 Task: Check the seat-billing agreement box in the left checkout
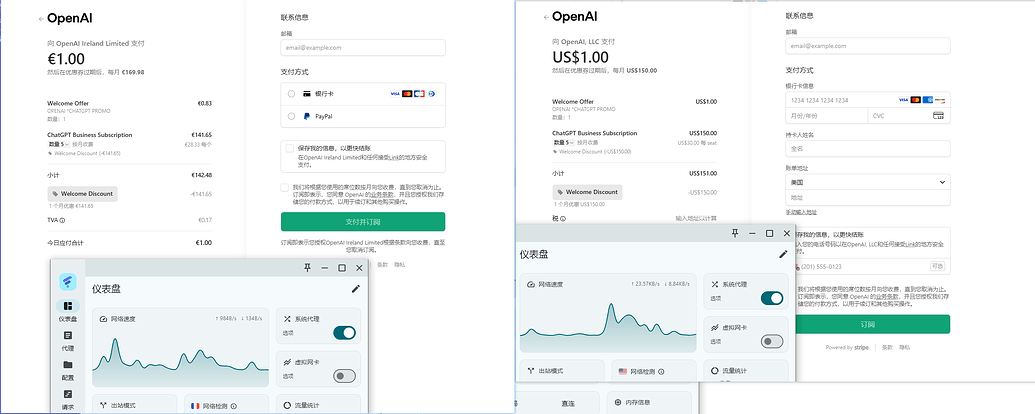point(284,188)
